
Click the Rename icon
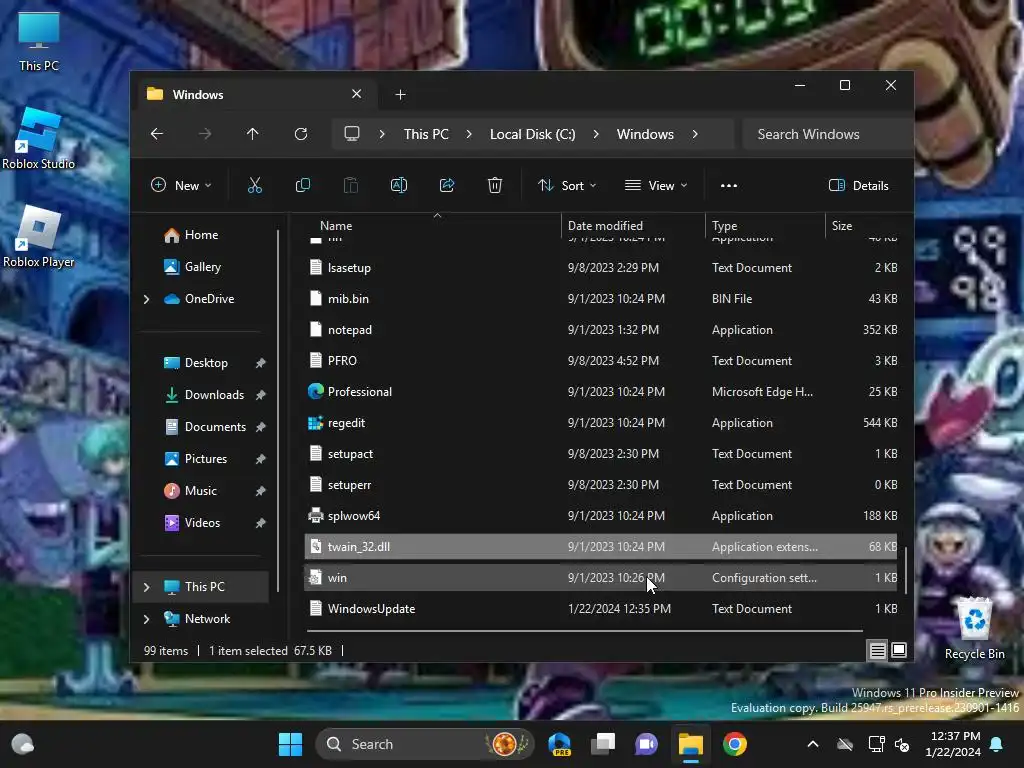(398, 185)
